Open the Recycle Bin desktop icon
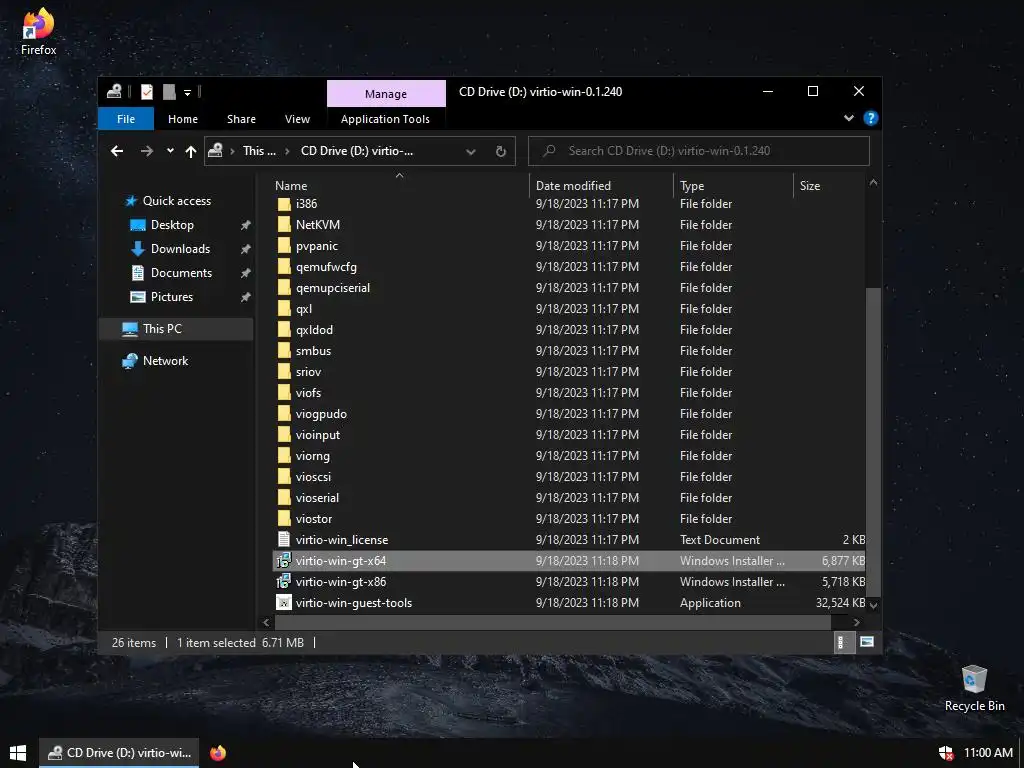Viewport: 1024px width, 768px height. [x=974, y=689]
